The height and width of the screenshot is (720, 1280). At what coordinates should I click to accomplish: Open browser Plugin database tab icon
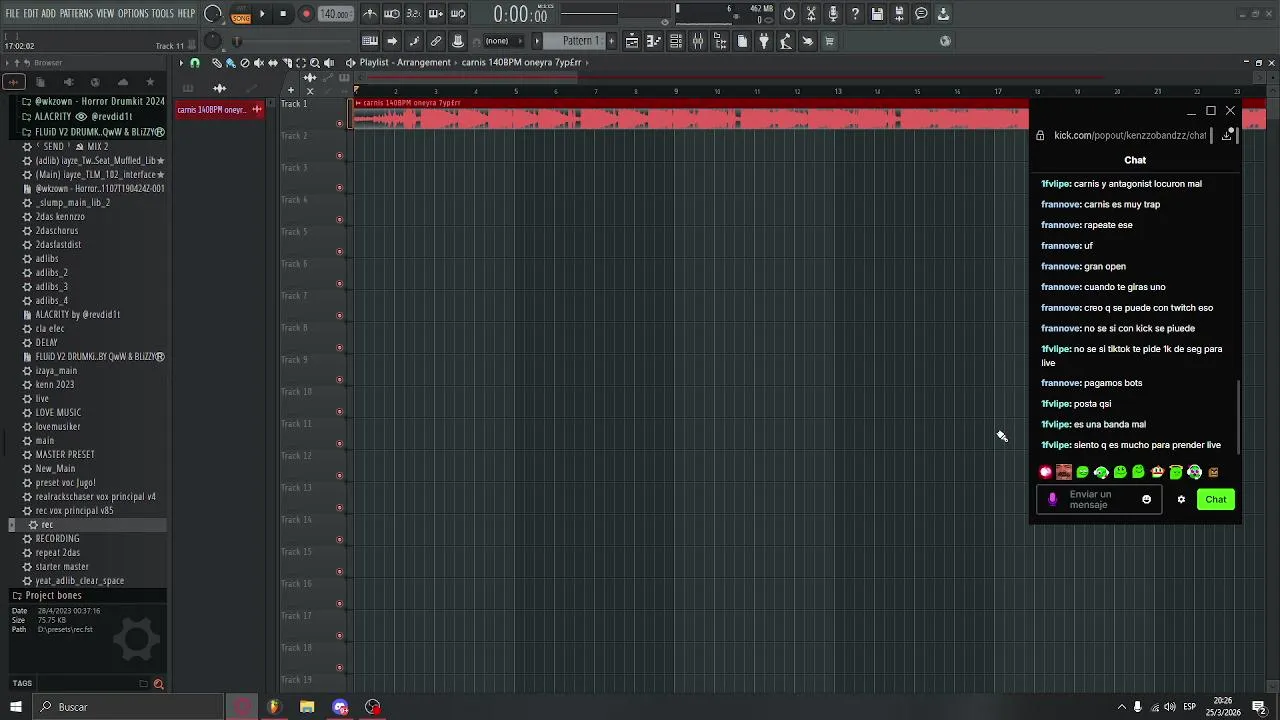[x=69, y=82]
